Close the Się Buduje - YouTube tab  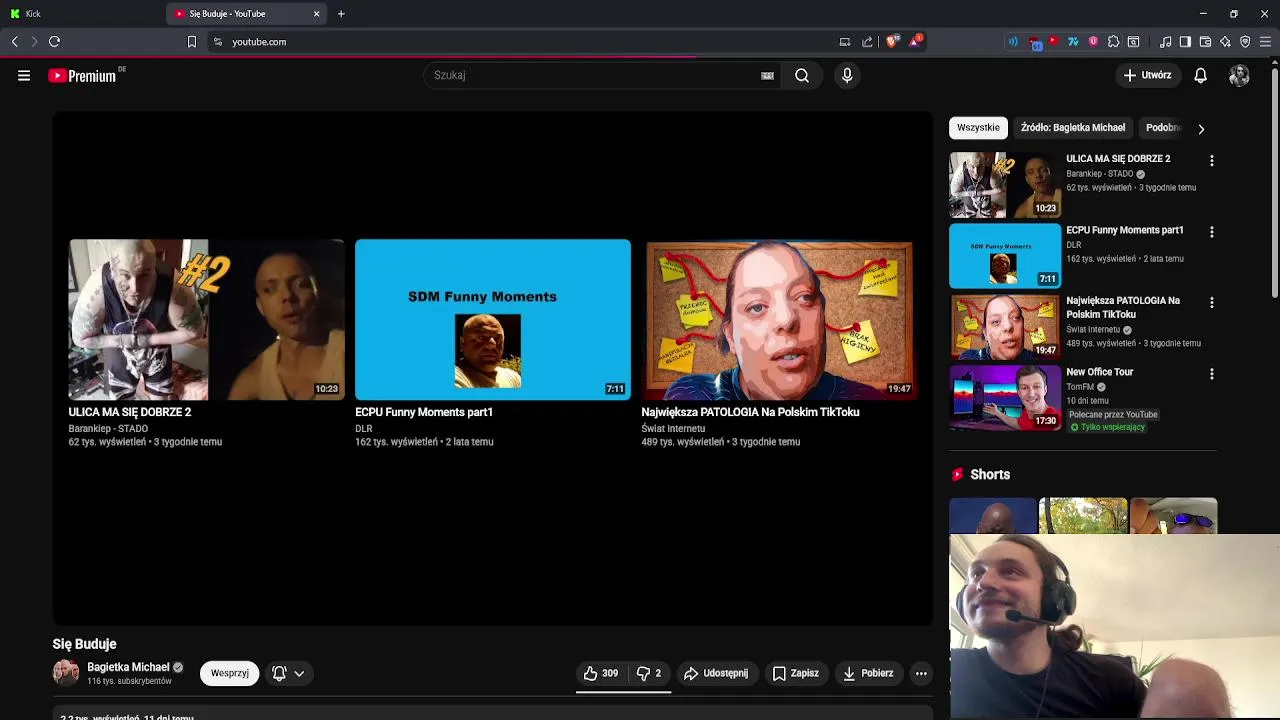point(317,14)
